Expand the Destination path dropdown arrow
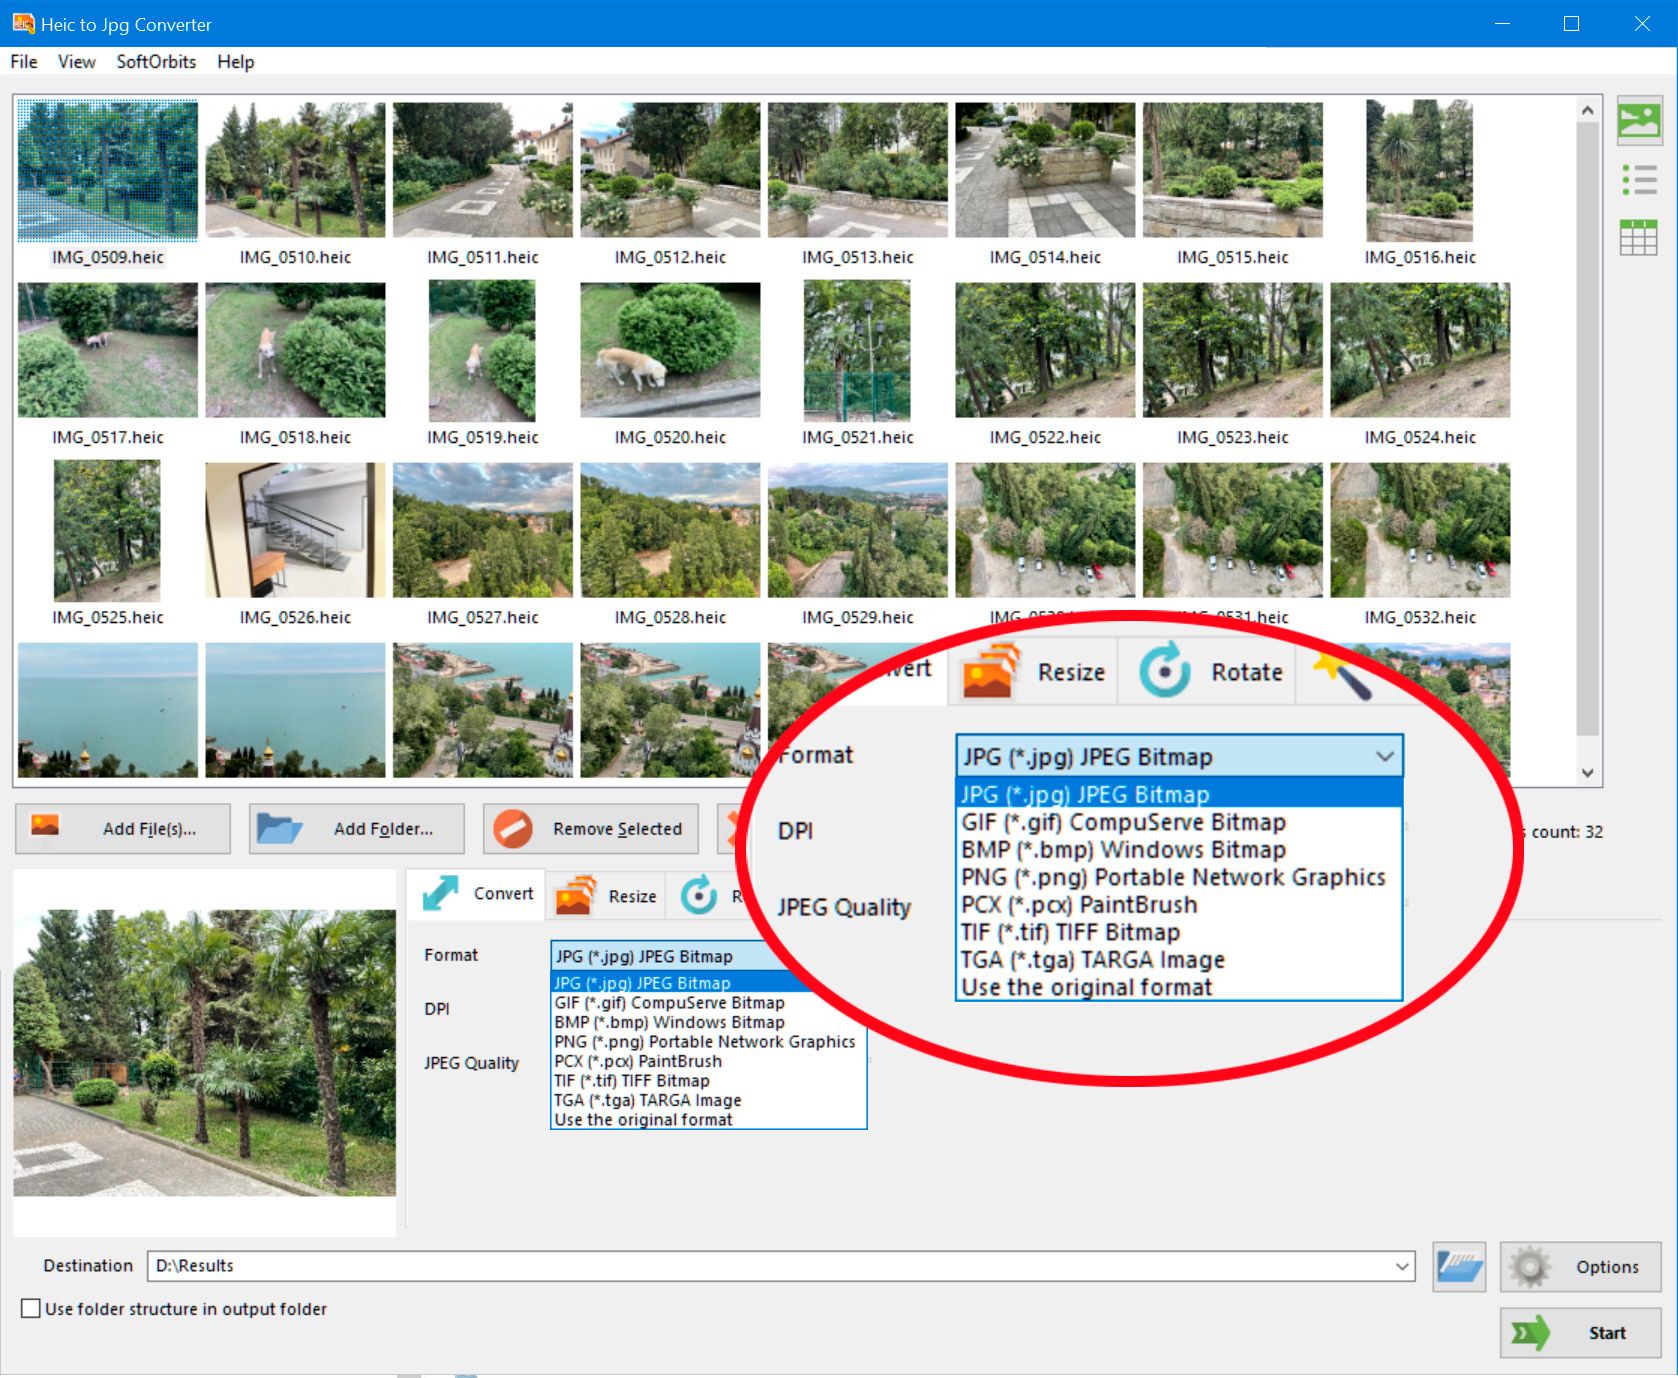This screenshot has height=1378, width=1678. point(1400,1266)
